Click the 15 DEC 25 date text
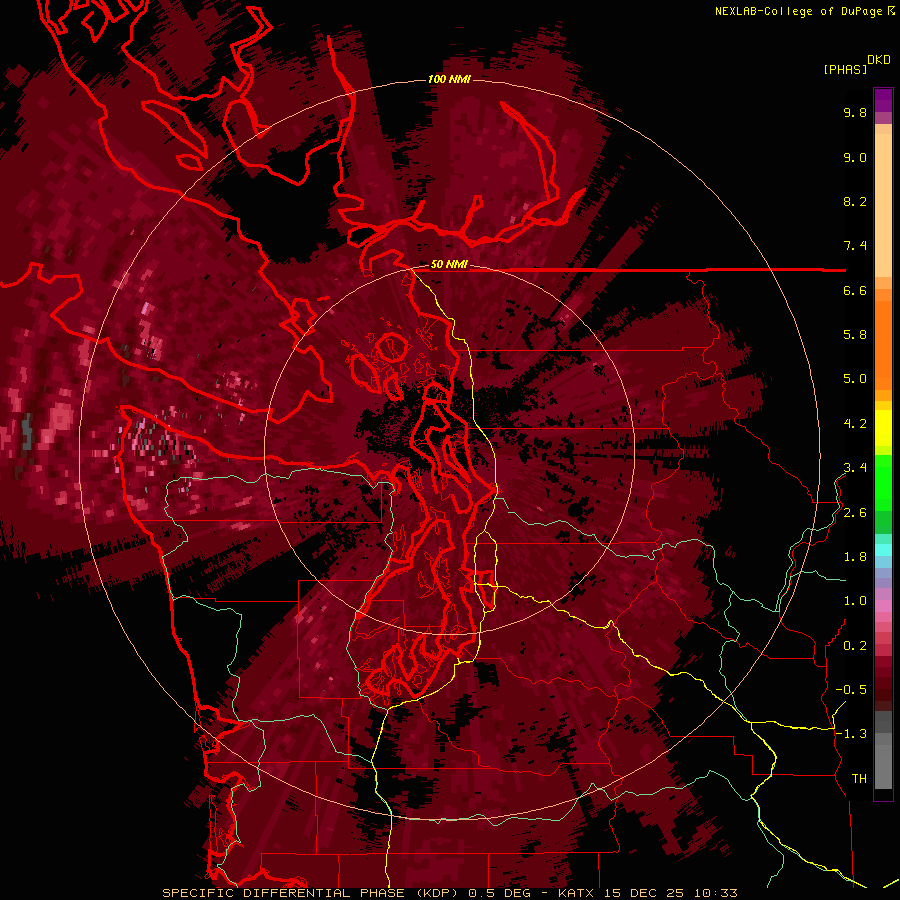The image size is (900, 900). [x=645, y=893]
